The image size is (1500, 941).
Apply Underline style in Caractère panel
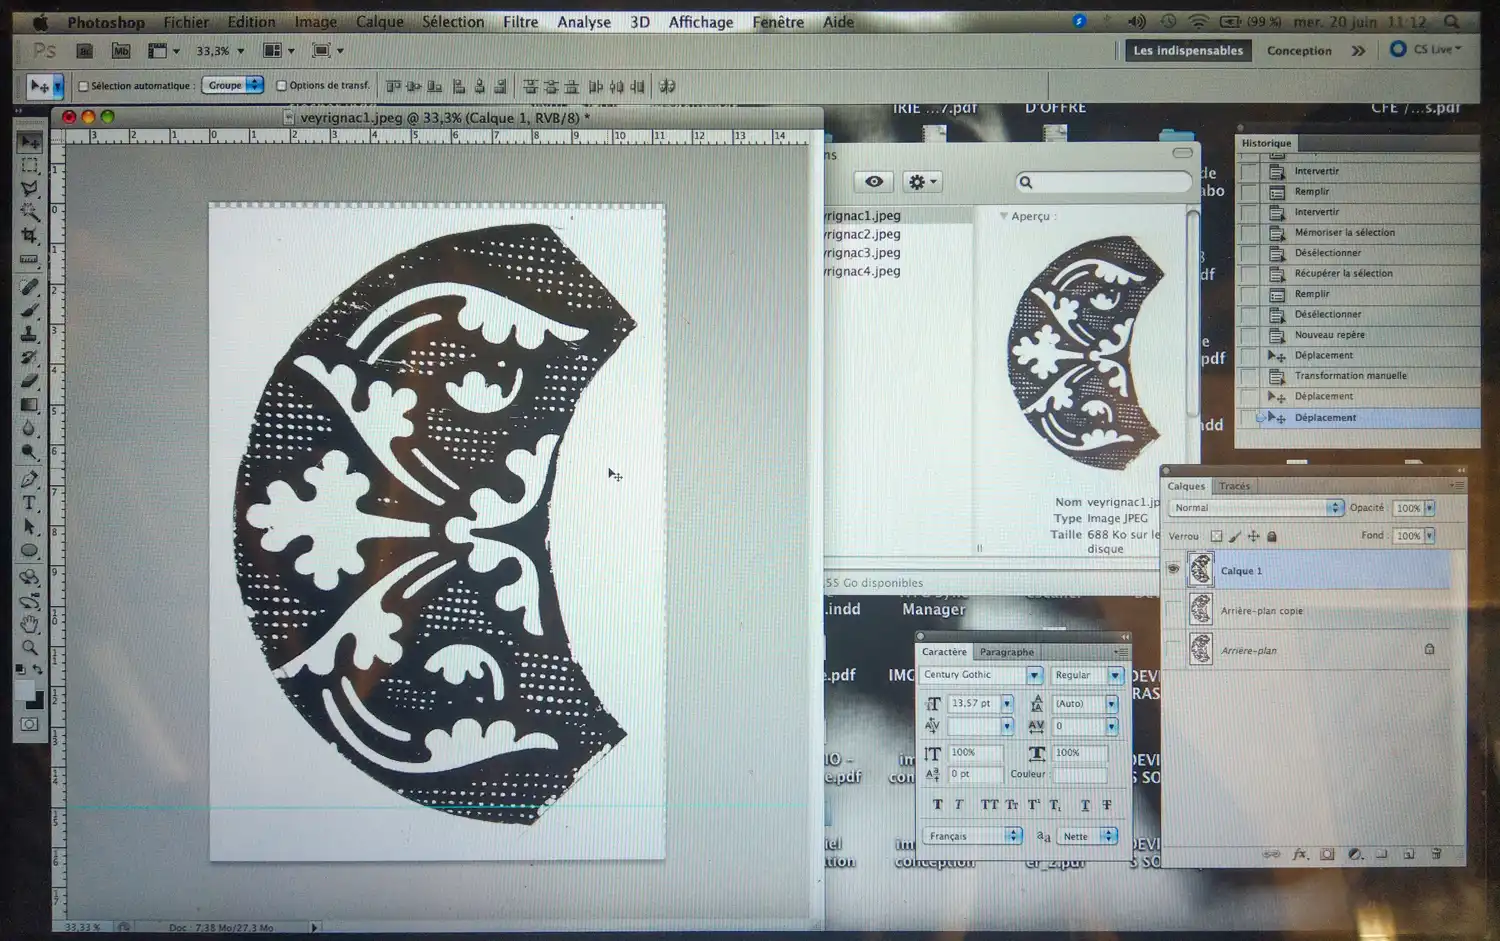point(1085,804)
